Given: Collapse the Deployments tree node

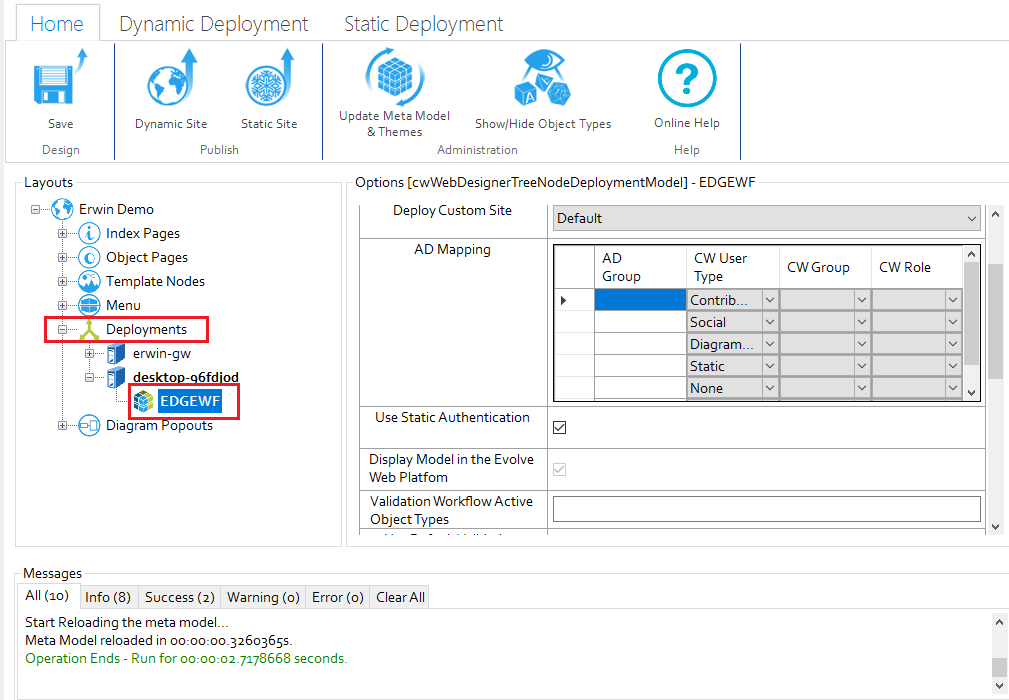Looking at the screenshot, I should click(x=63, y=329).
